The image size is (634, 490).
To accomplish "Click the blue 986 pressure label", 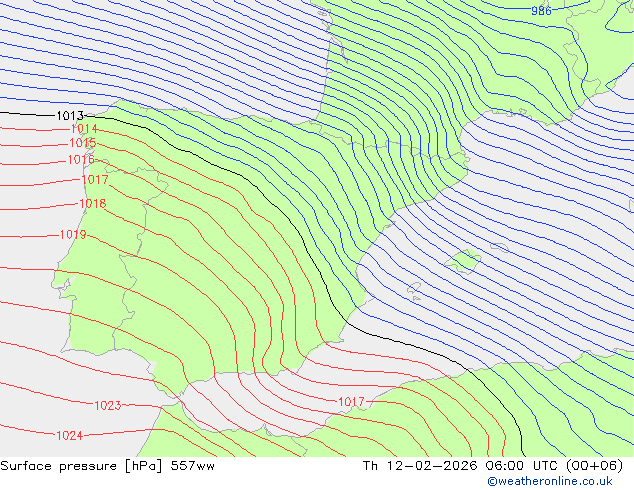I will tap(541, 11).
